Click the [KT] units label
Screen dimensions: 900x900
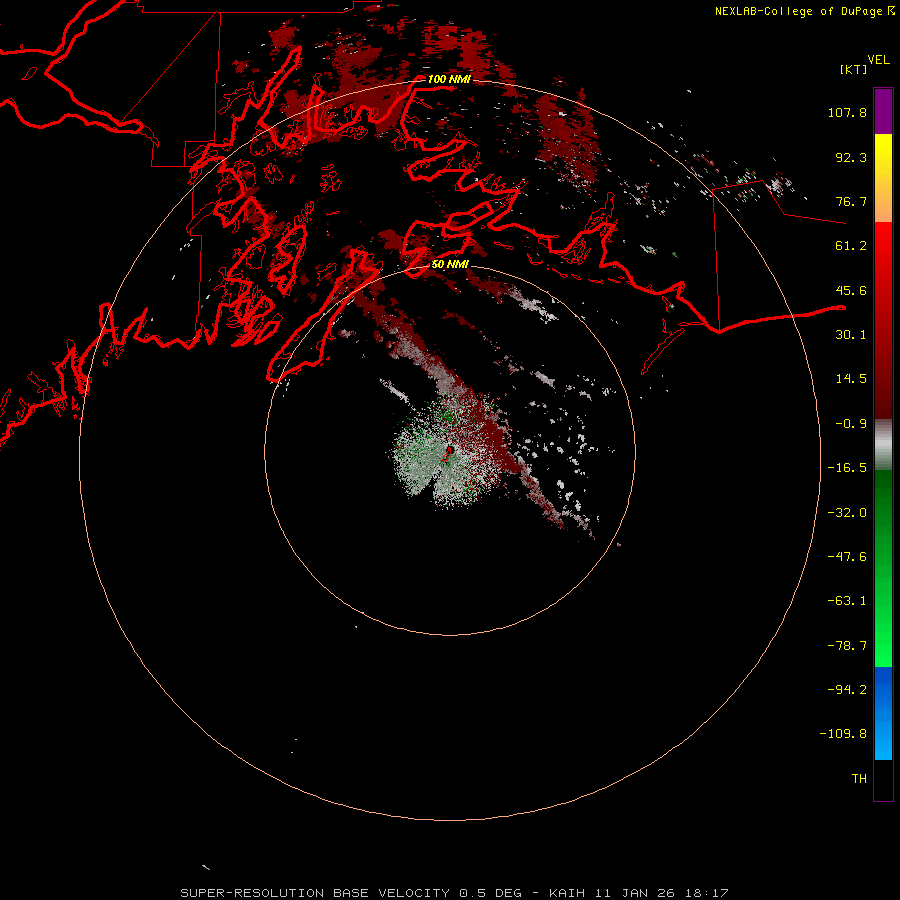point(854,69)
